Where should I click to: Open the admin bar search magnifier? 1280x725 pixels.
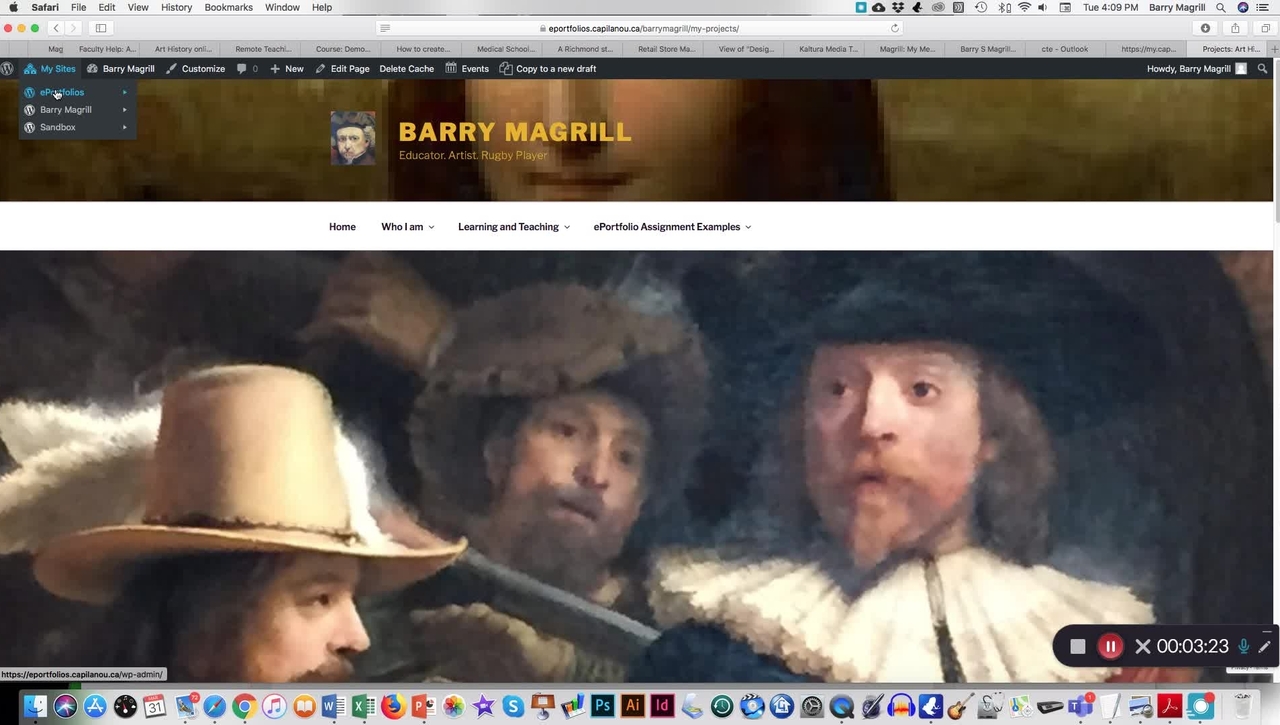pyautogui.click(x=1263, y=69)
